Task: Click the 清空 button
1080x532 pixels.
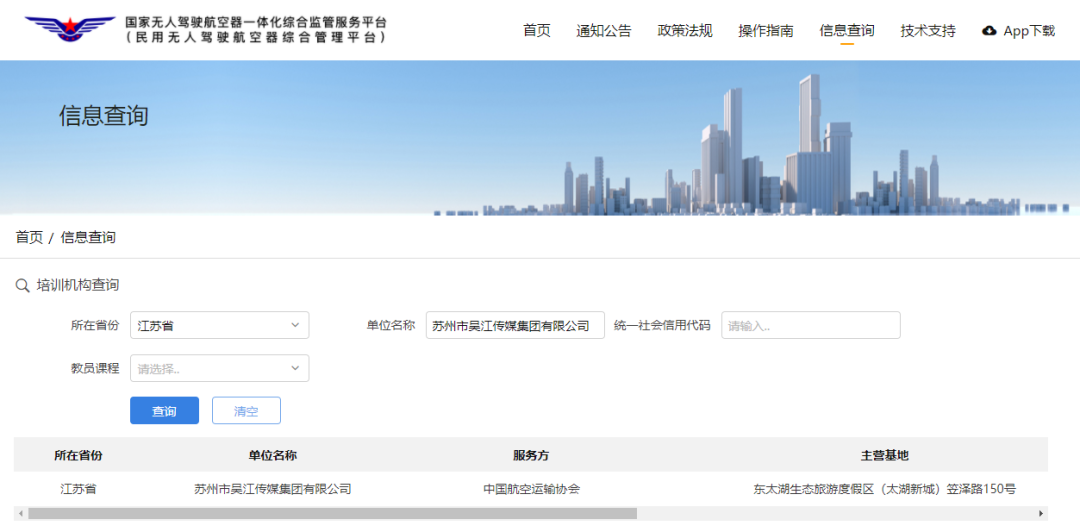Action: (x=247, y=411)
